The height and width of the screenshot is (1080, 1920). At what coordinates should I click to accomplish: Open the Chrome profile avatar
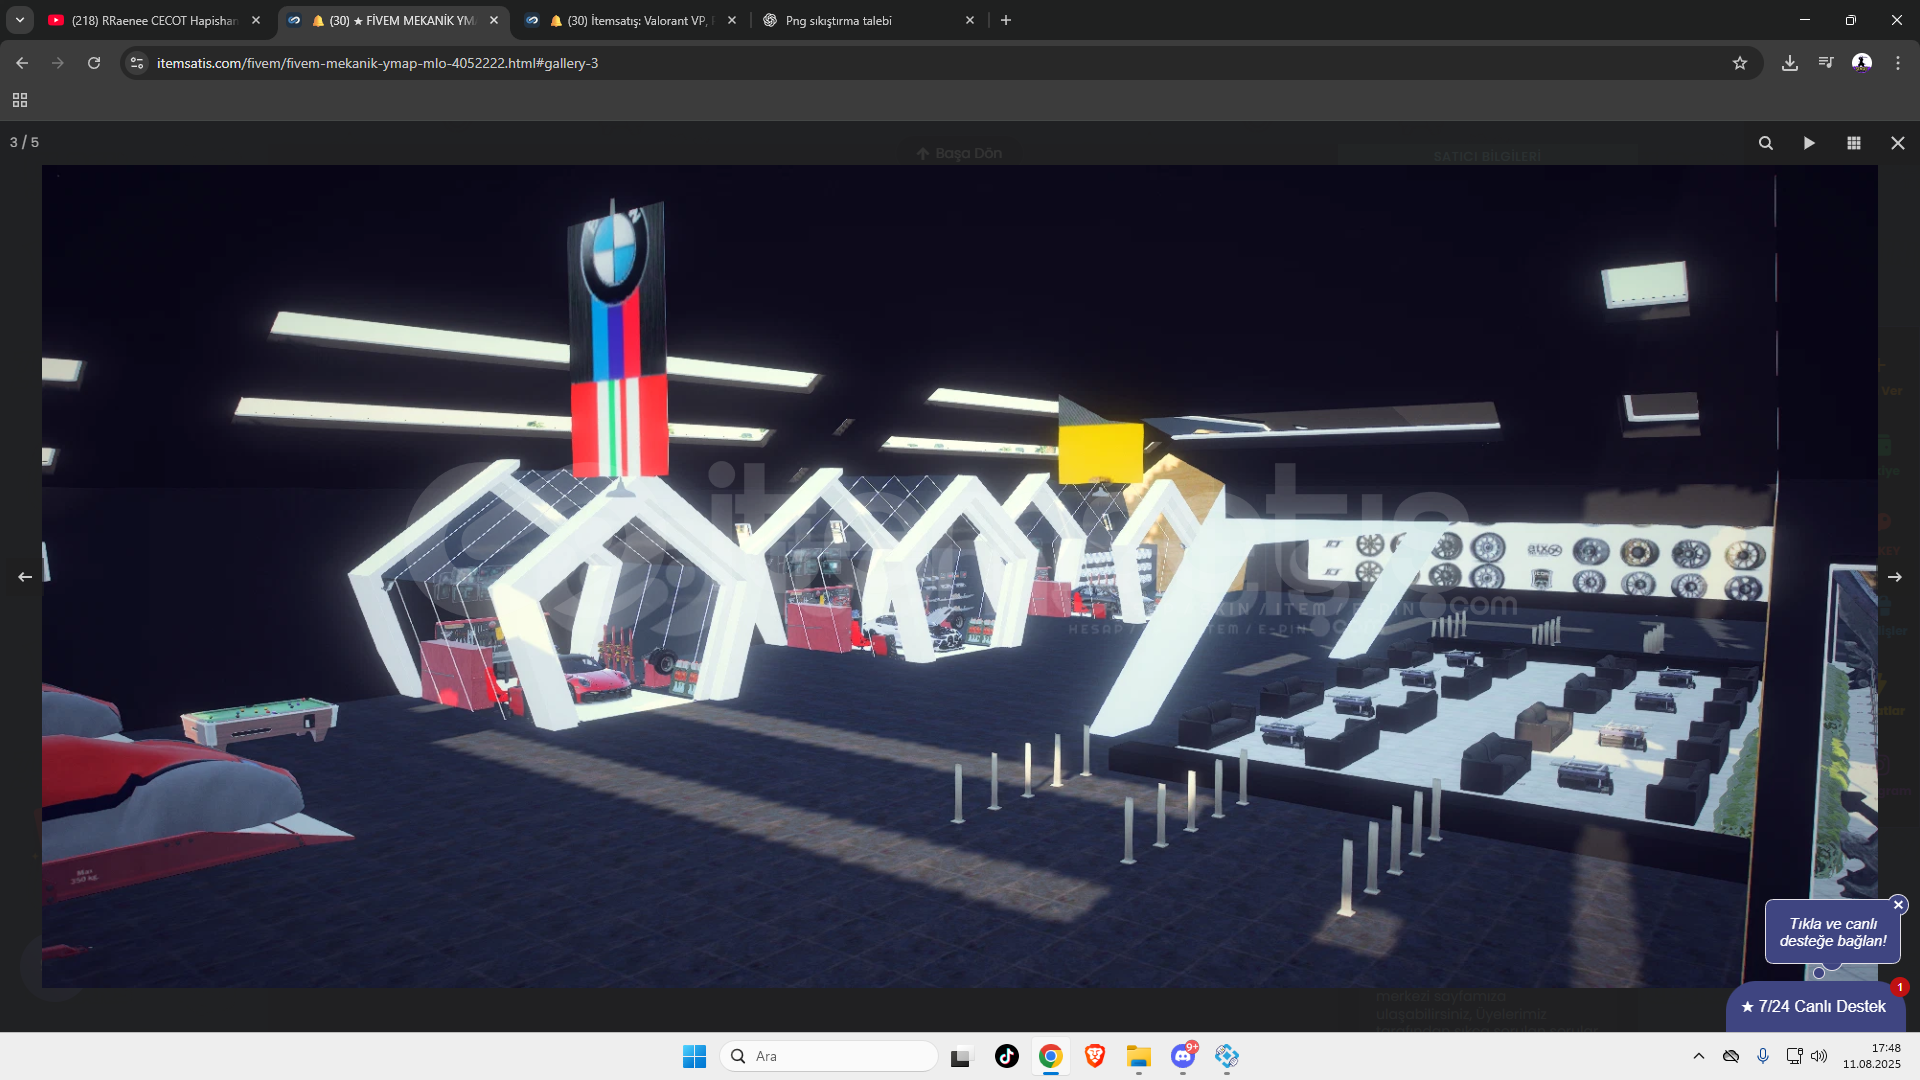click(x=1862, y=63)
